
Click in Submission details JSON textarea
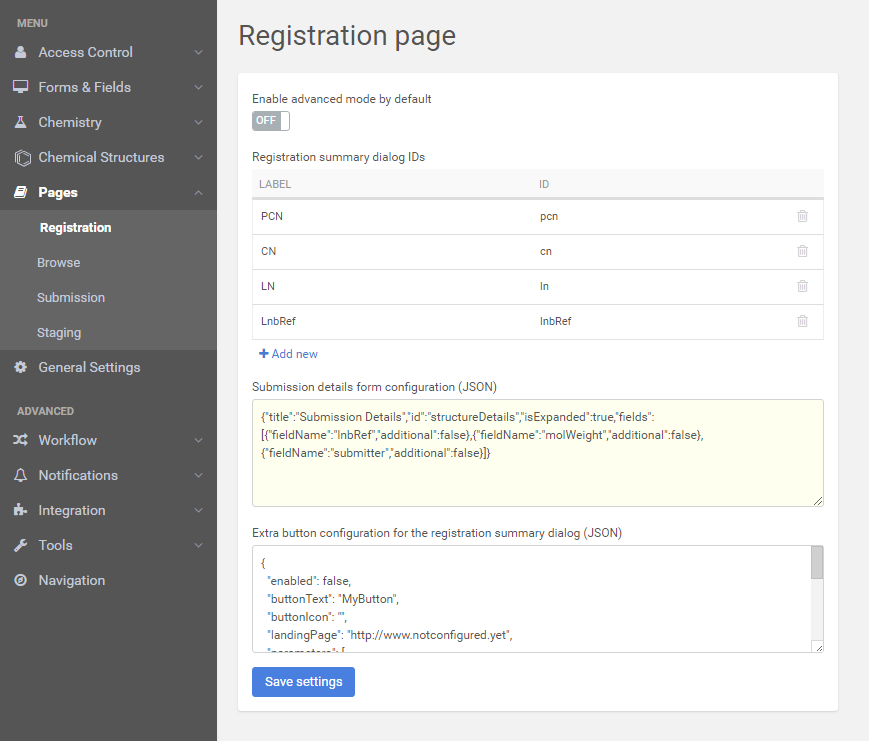tap(537, 470)
